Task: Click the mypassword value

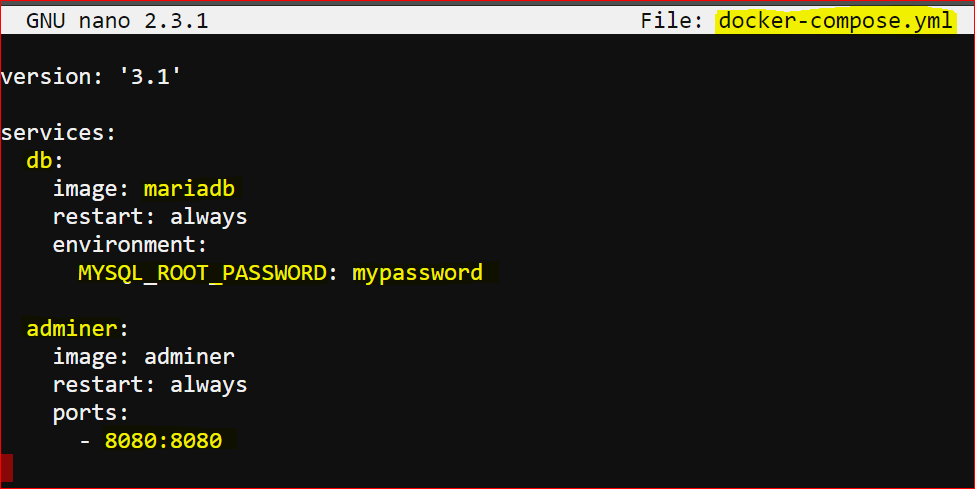Action: [417, 273]
